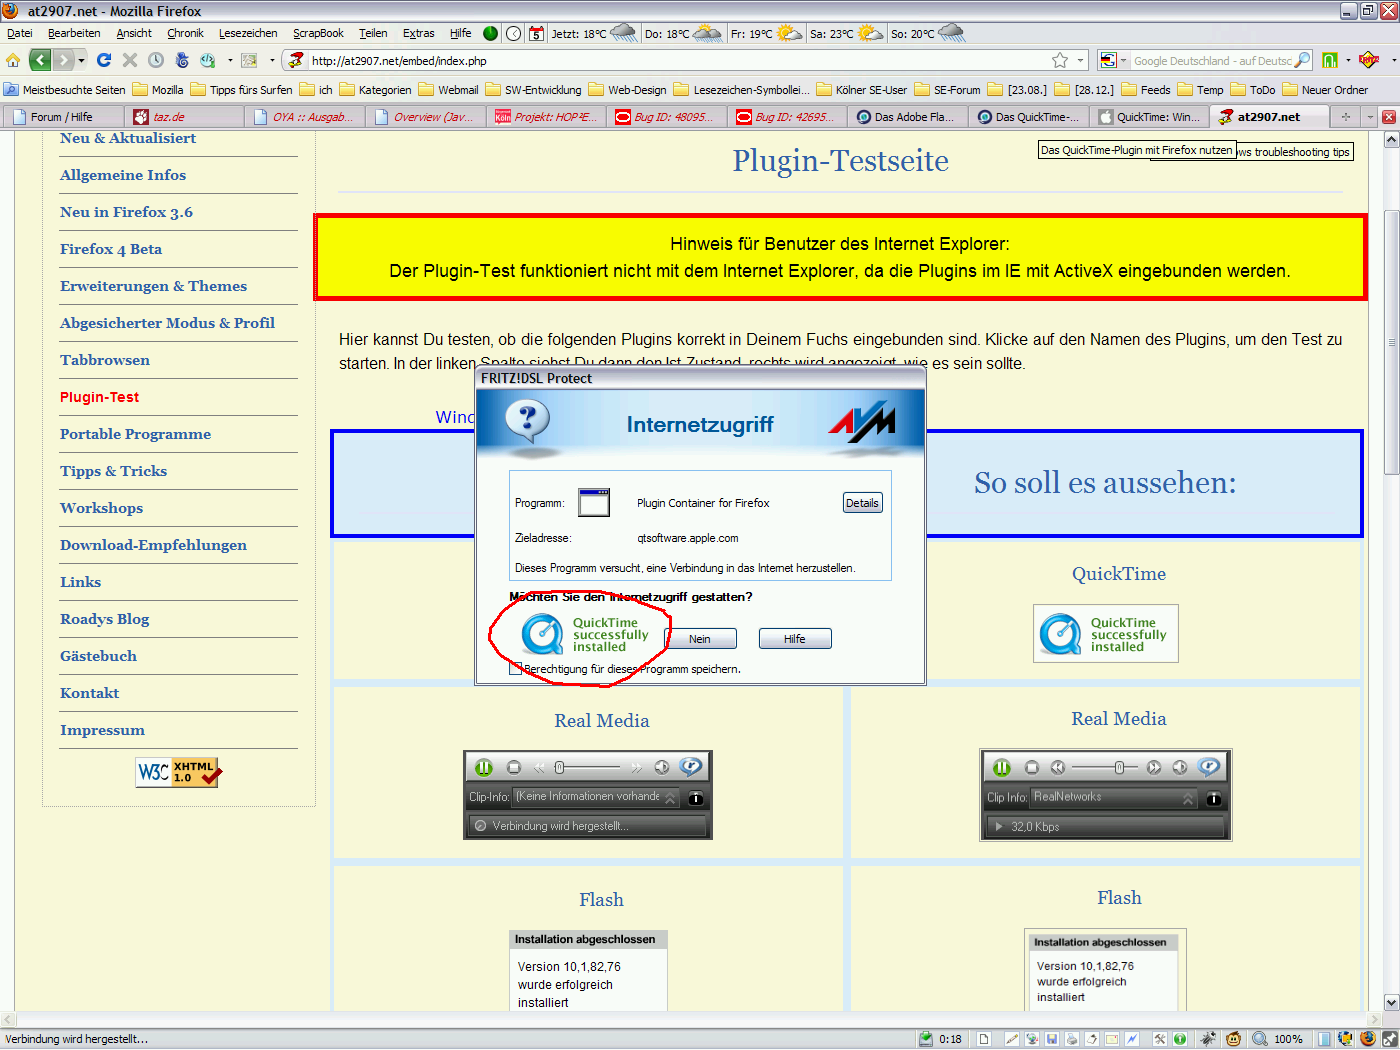Click Nein in the Internetzugriff dialog
The image size is (1400, 1050).
(700, 639)
